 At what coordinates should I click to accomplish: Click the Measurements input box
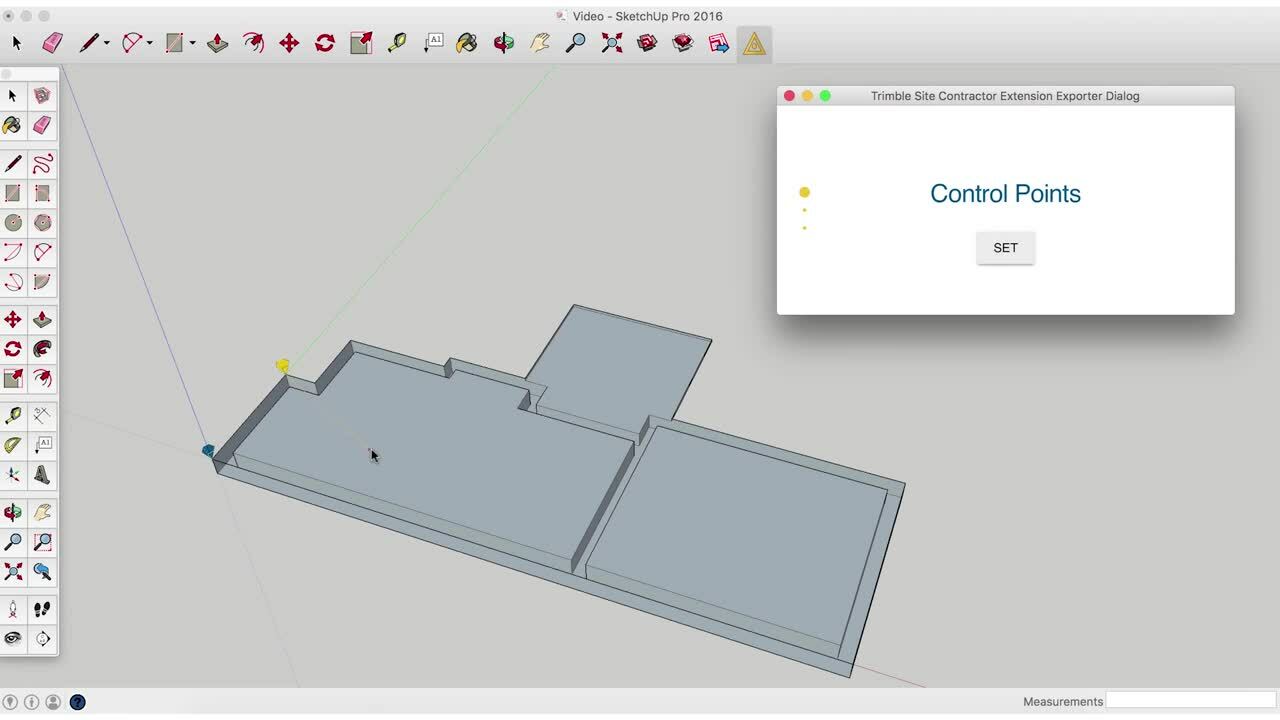1191,701
